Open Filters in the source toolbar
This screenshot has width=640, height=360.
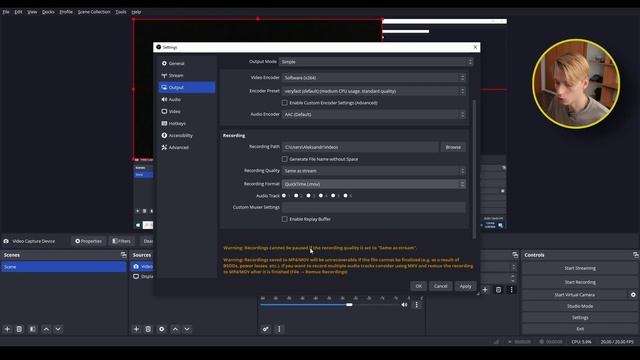[121, 241]
